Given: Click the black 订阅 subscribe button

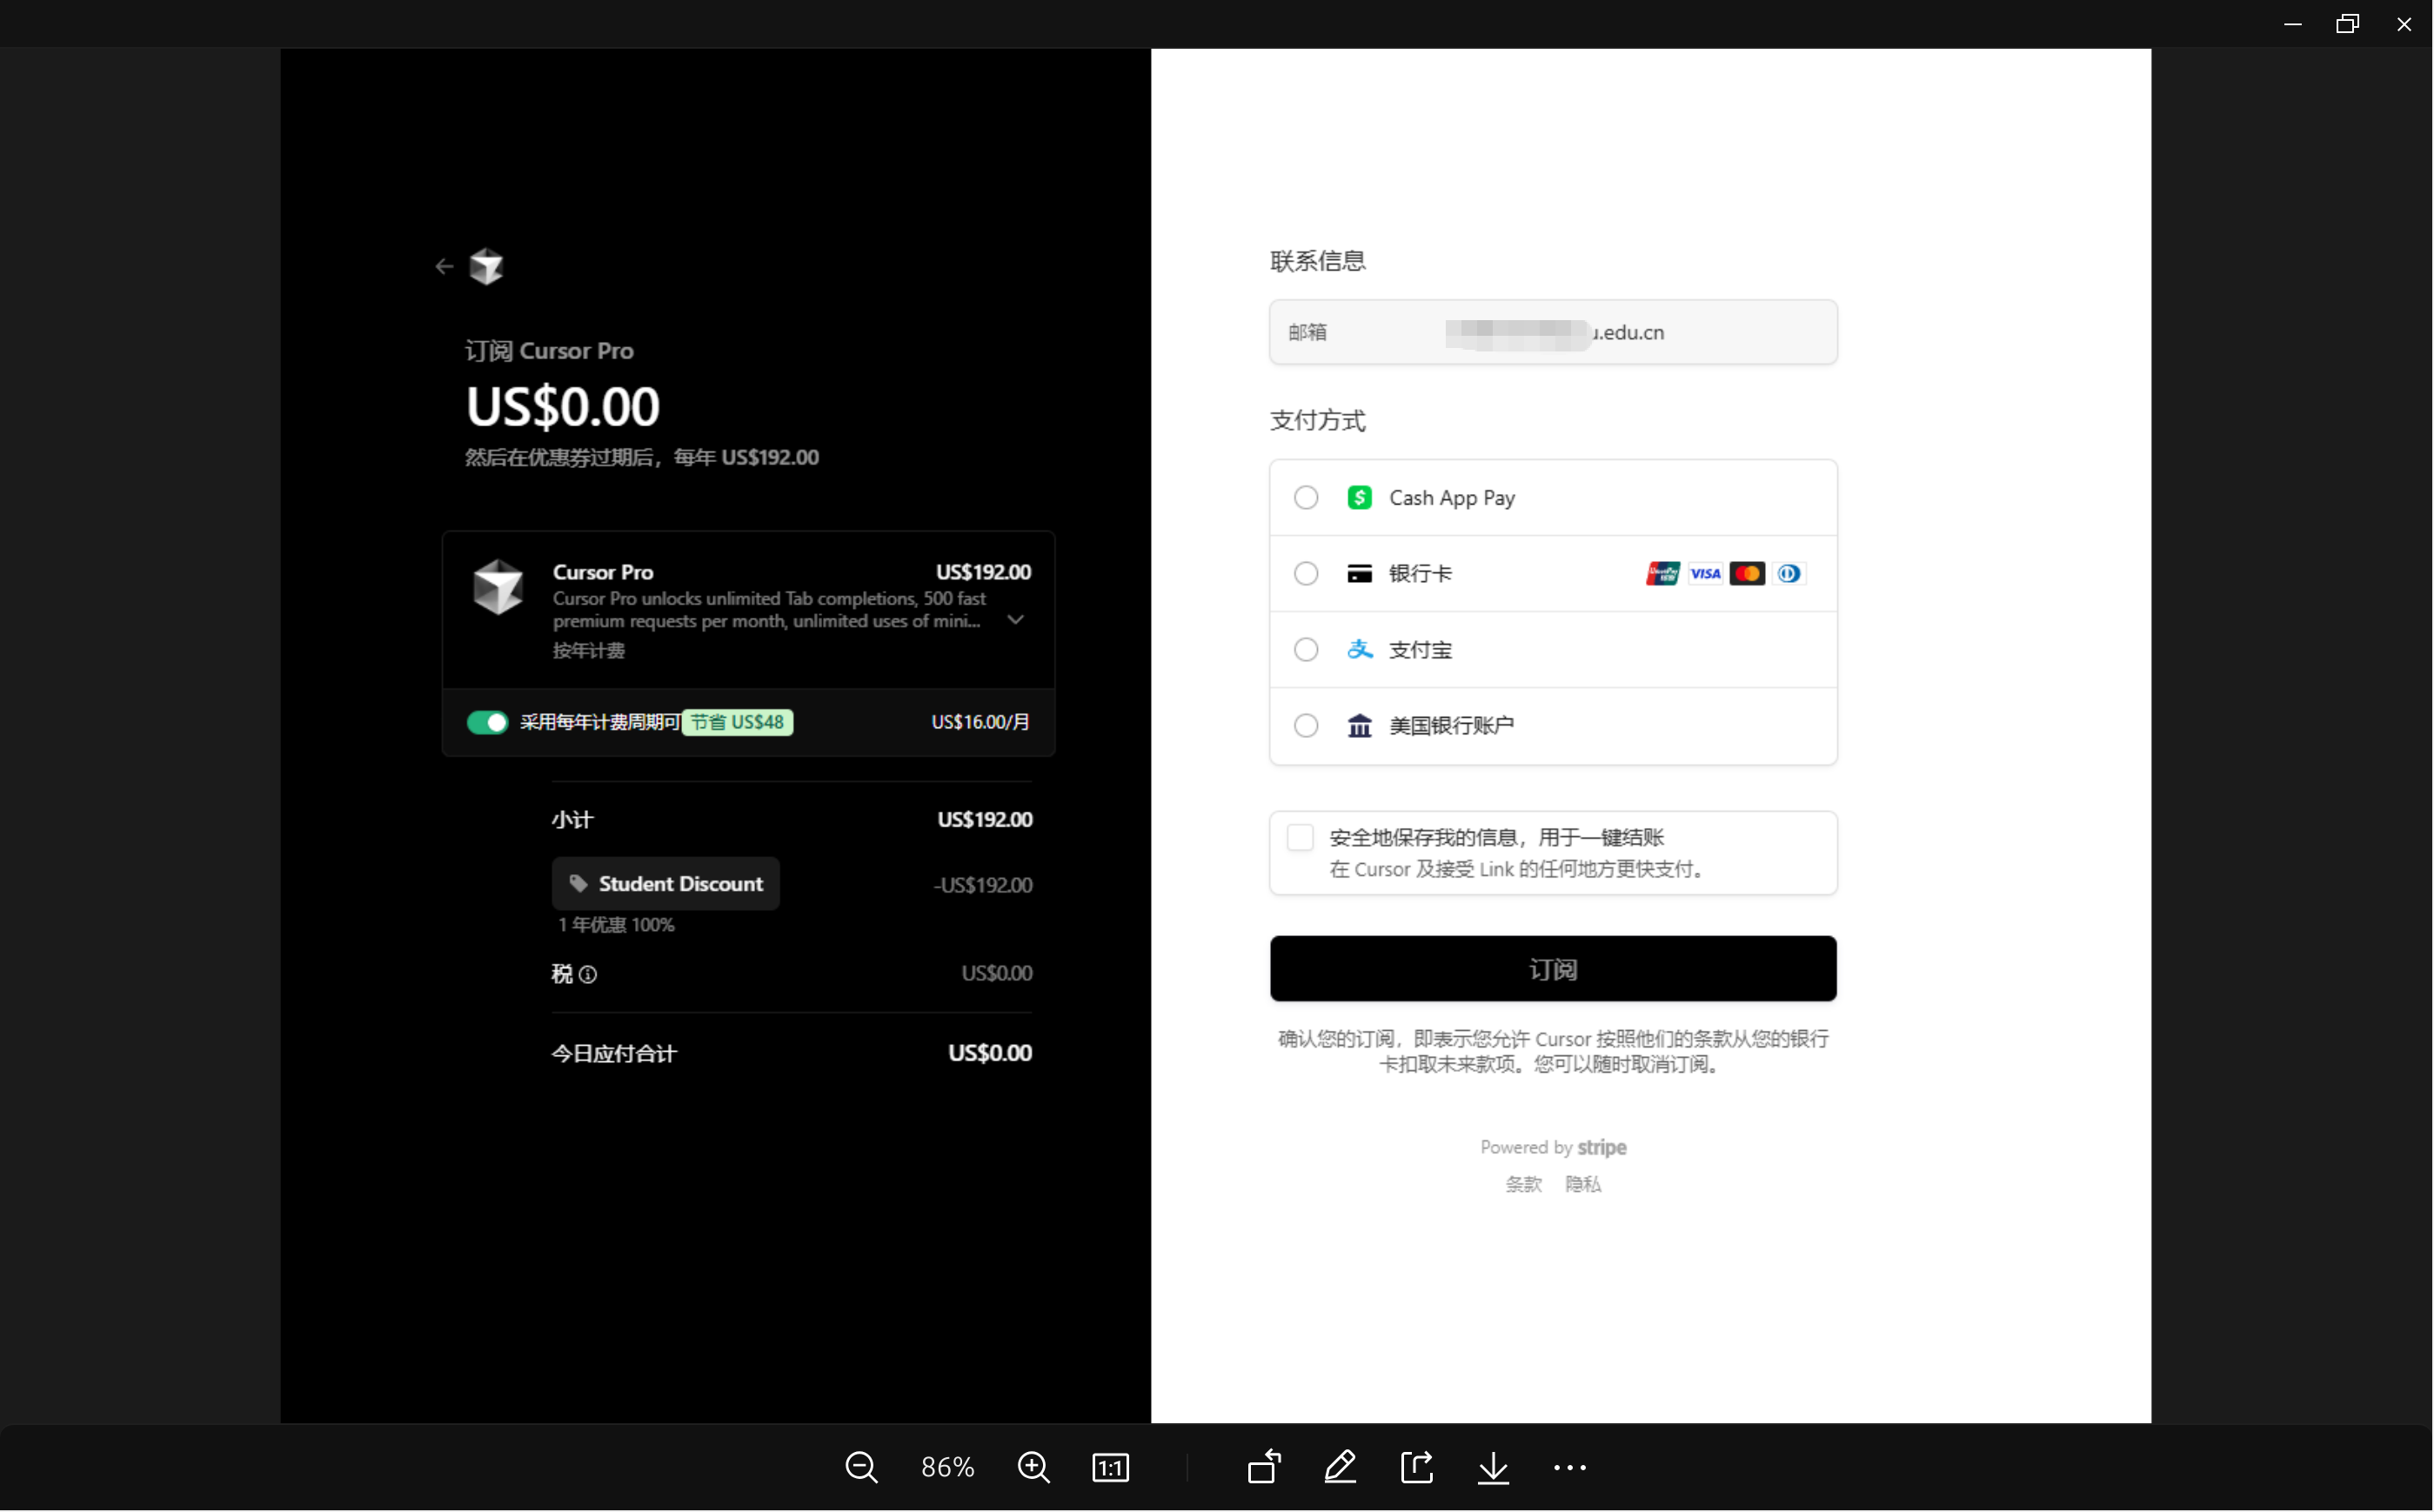Looking at the screenshot, I should tap(1553, 969).
